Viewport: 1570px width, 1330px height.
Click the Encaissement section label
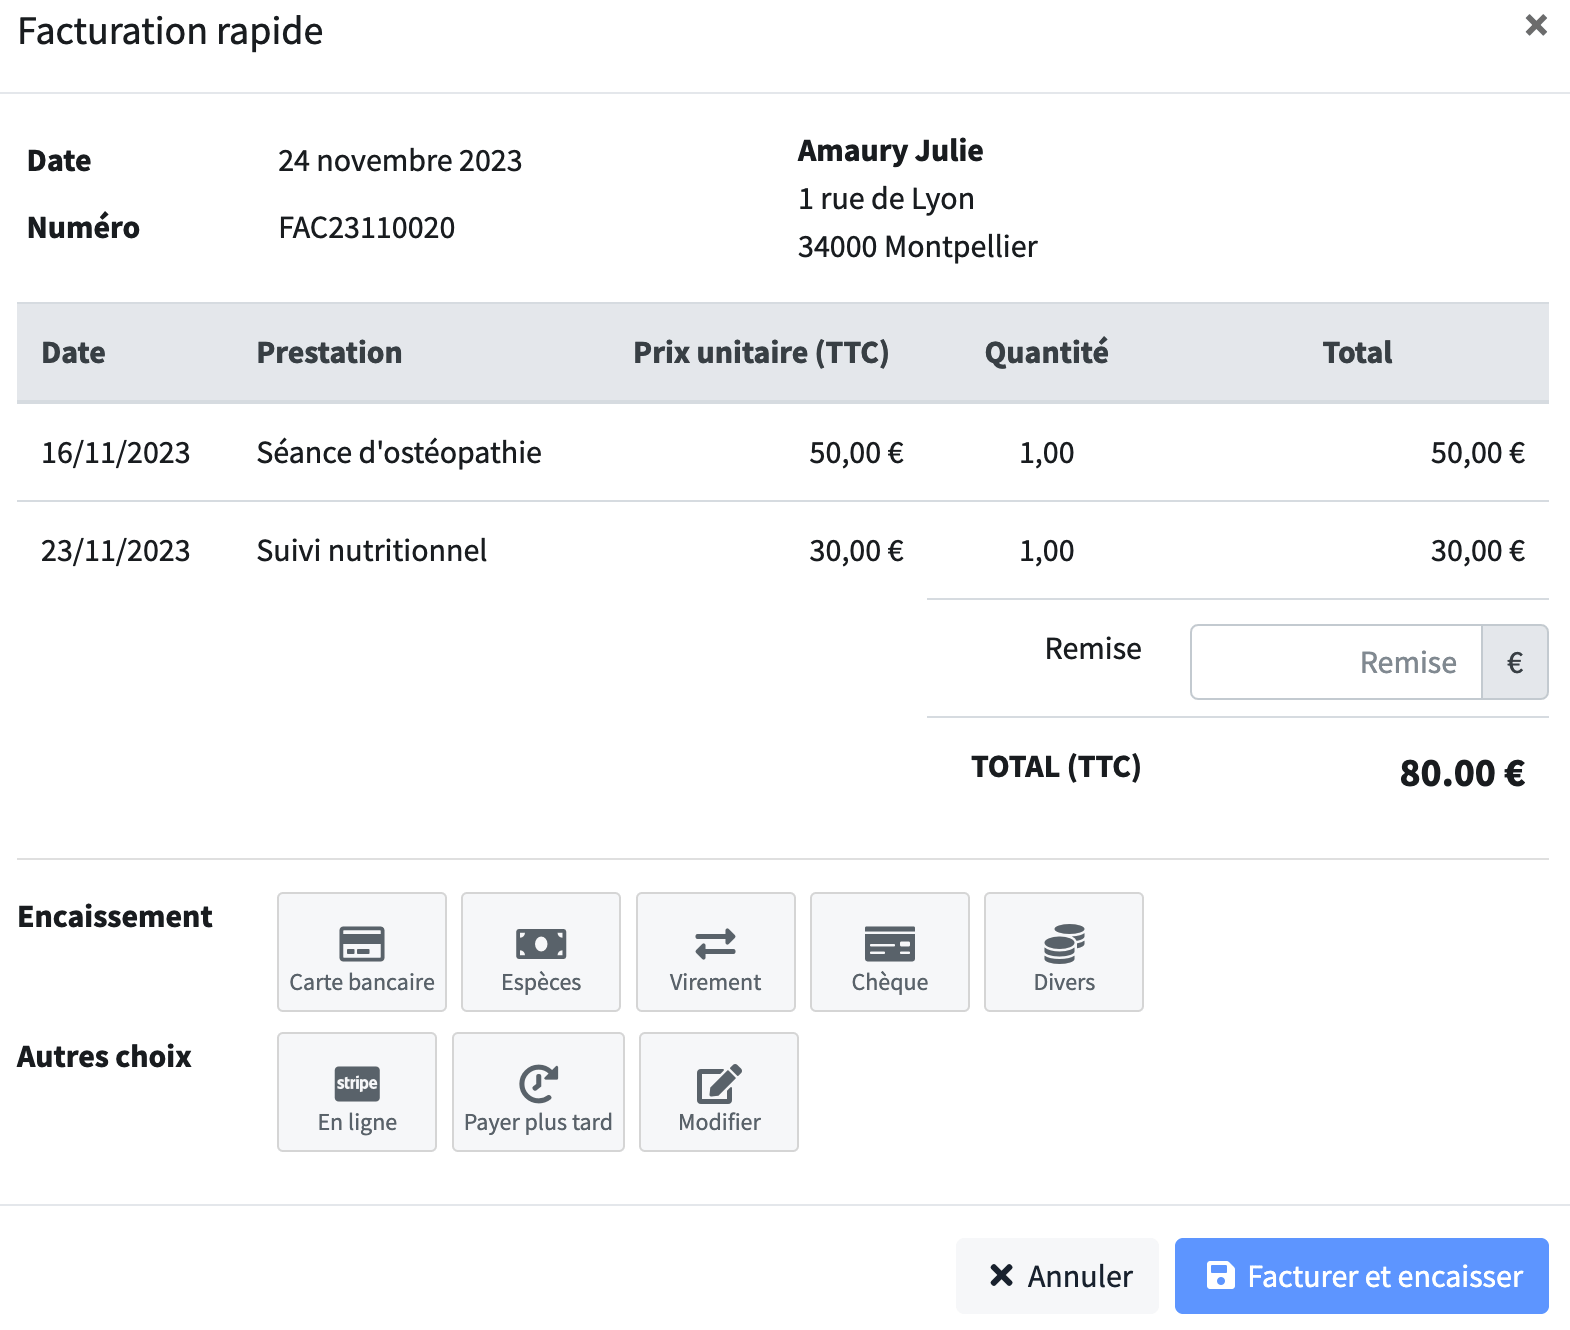click(x=115, y=917)
